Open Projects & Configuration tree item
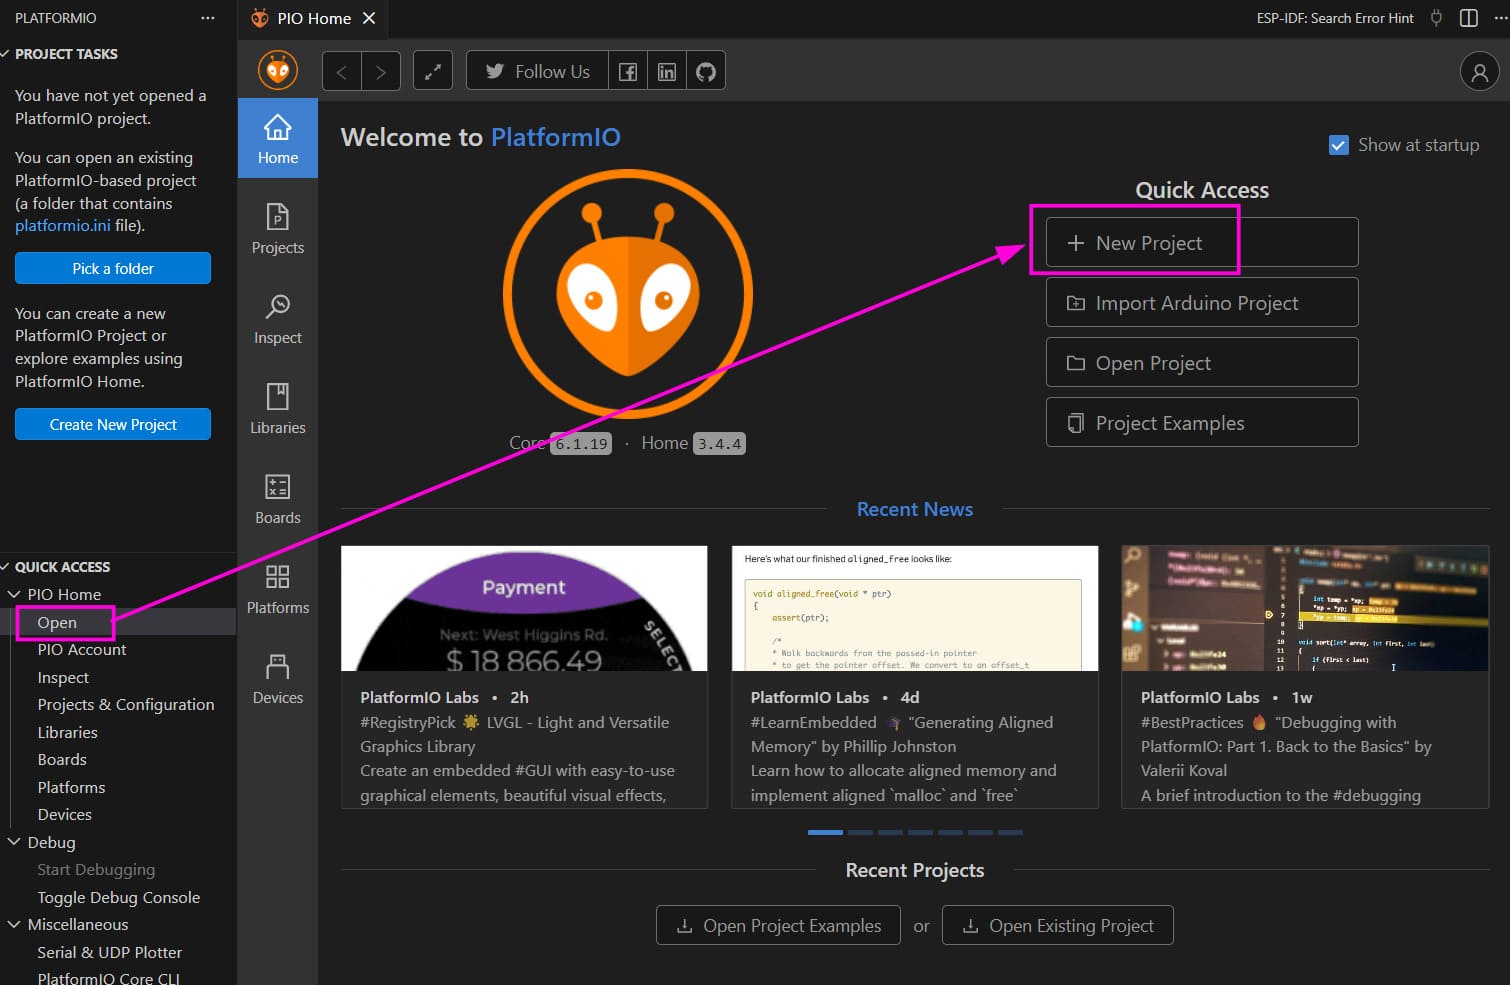The width and height of the screenshot is (1510, 985). 126,705
